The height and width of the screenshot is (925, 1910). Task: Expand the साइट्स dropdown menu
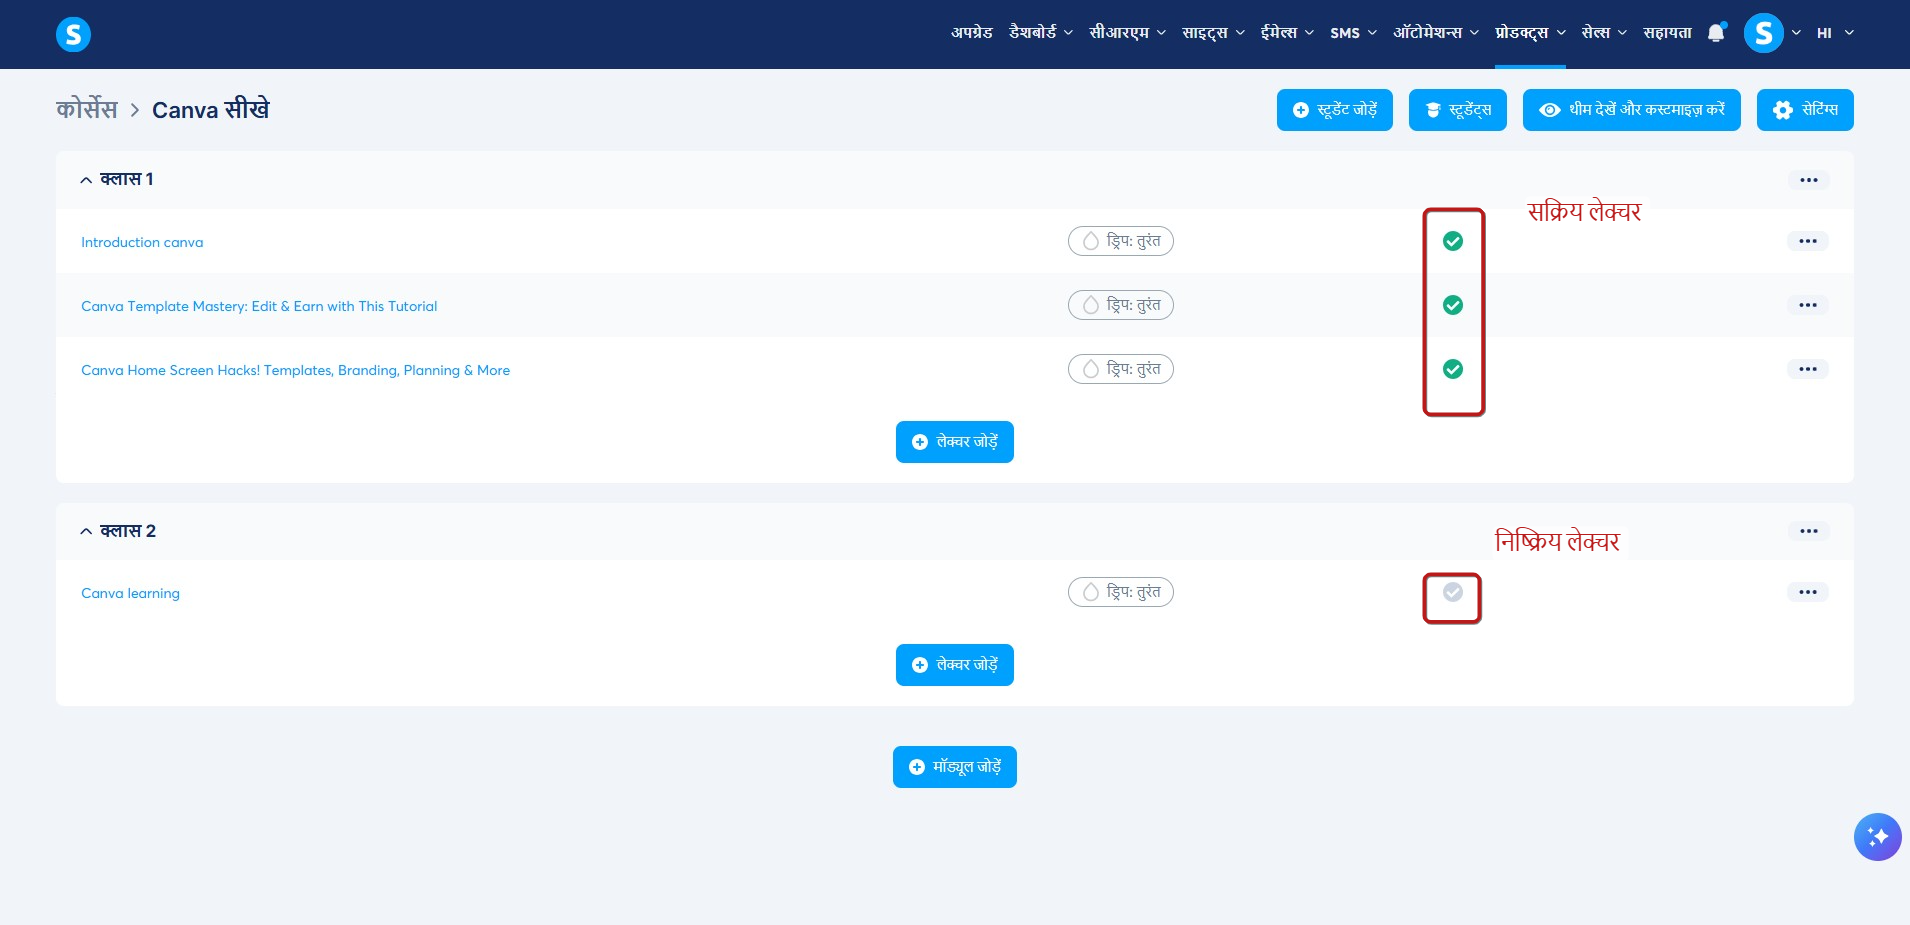pyautogui.click(x=1213, y=33)
